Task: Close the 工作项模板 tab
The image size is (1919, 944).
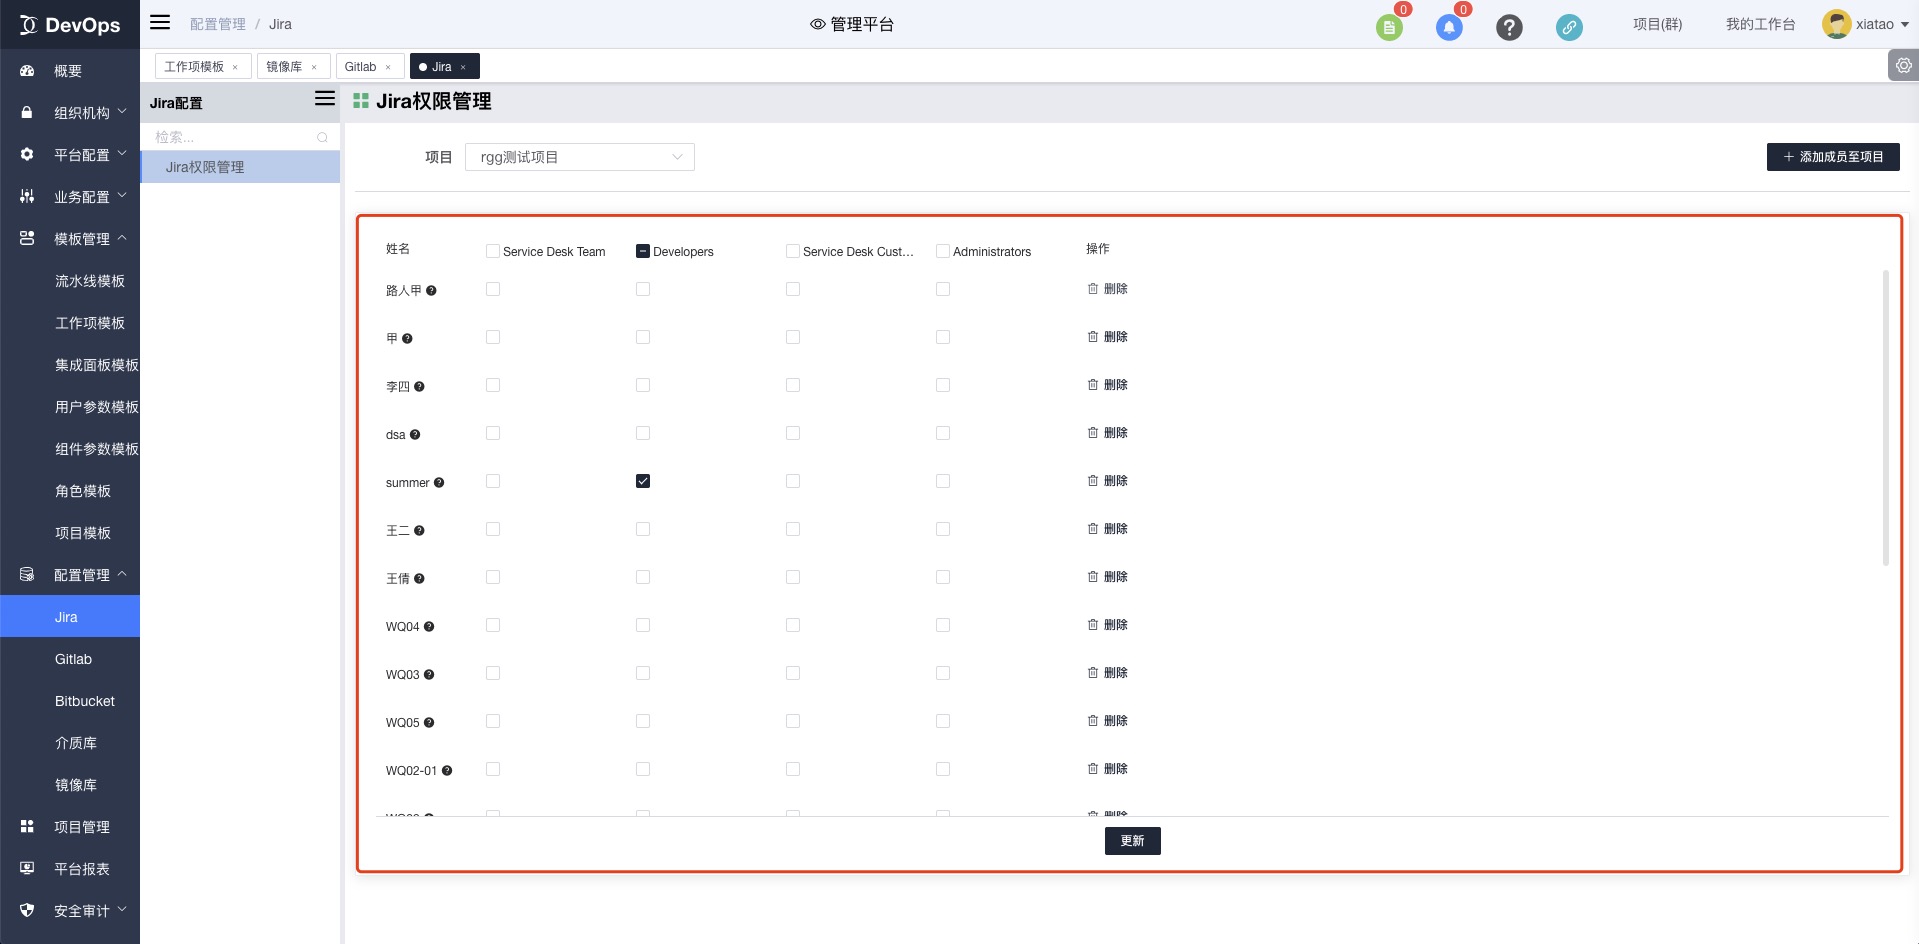Action: click(235, 67)
